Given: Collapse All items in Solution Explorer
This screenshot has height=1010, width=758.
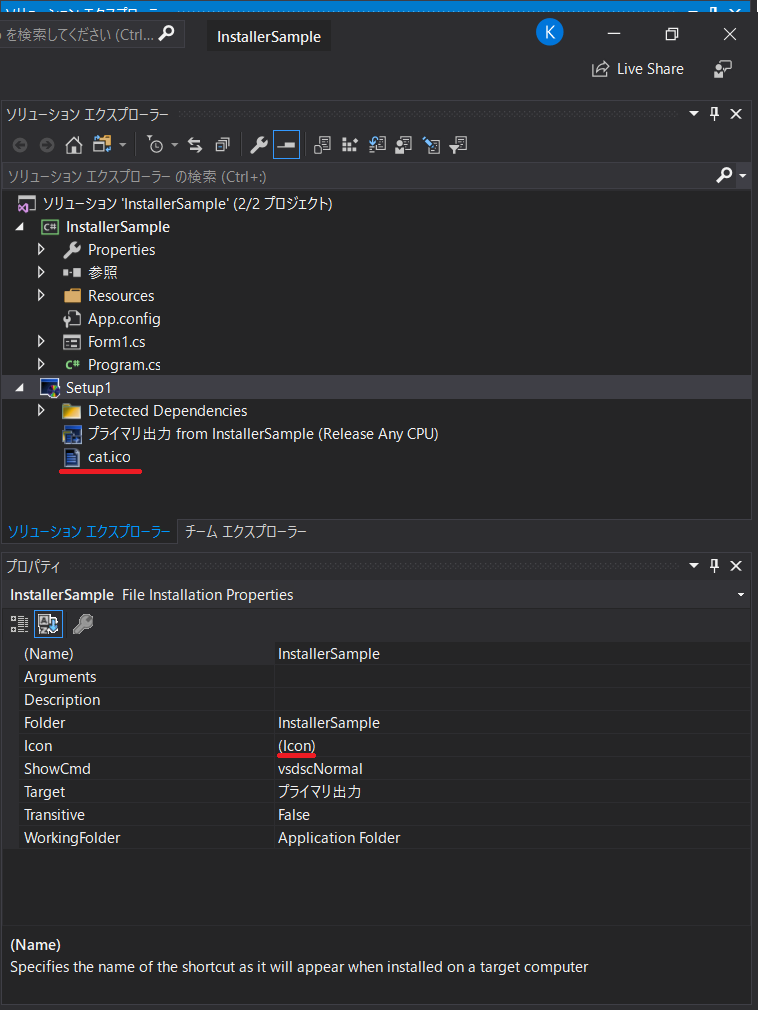Looking at the screenshot, I should click(222, 145).
